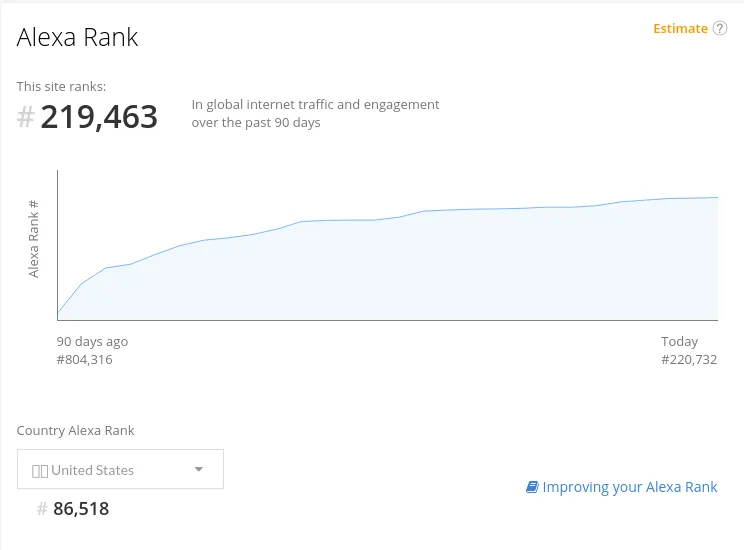Click the Alexa rank trend chart area
Viewport: 744px width, 550px height.
coord(387,245)
